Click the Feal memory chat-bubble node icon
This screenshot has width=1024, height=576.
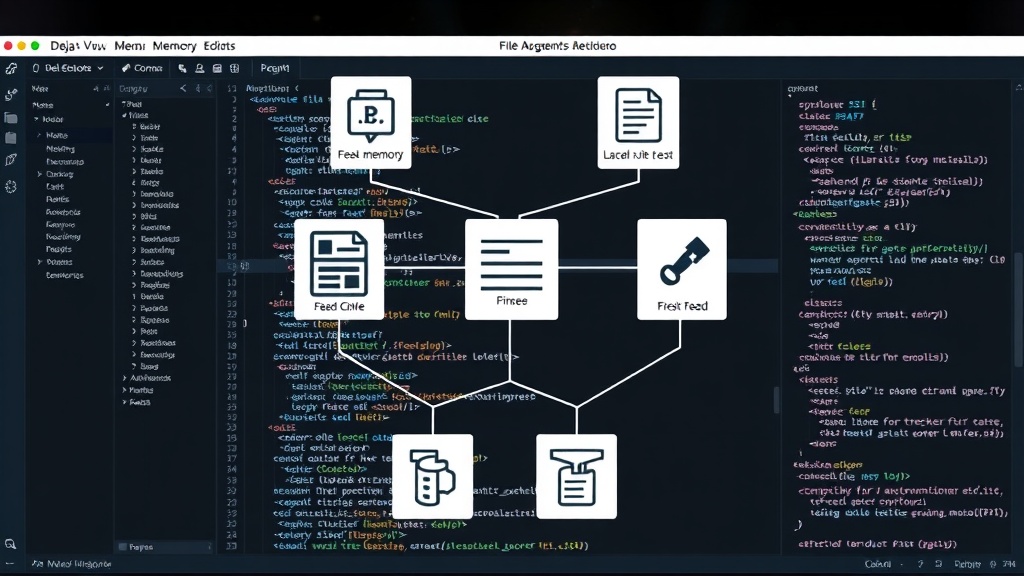point(370,116)
